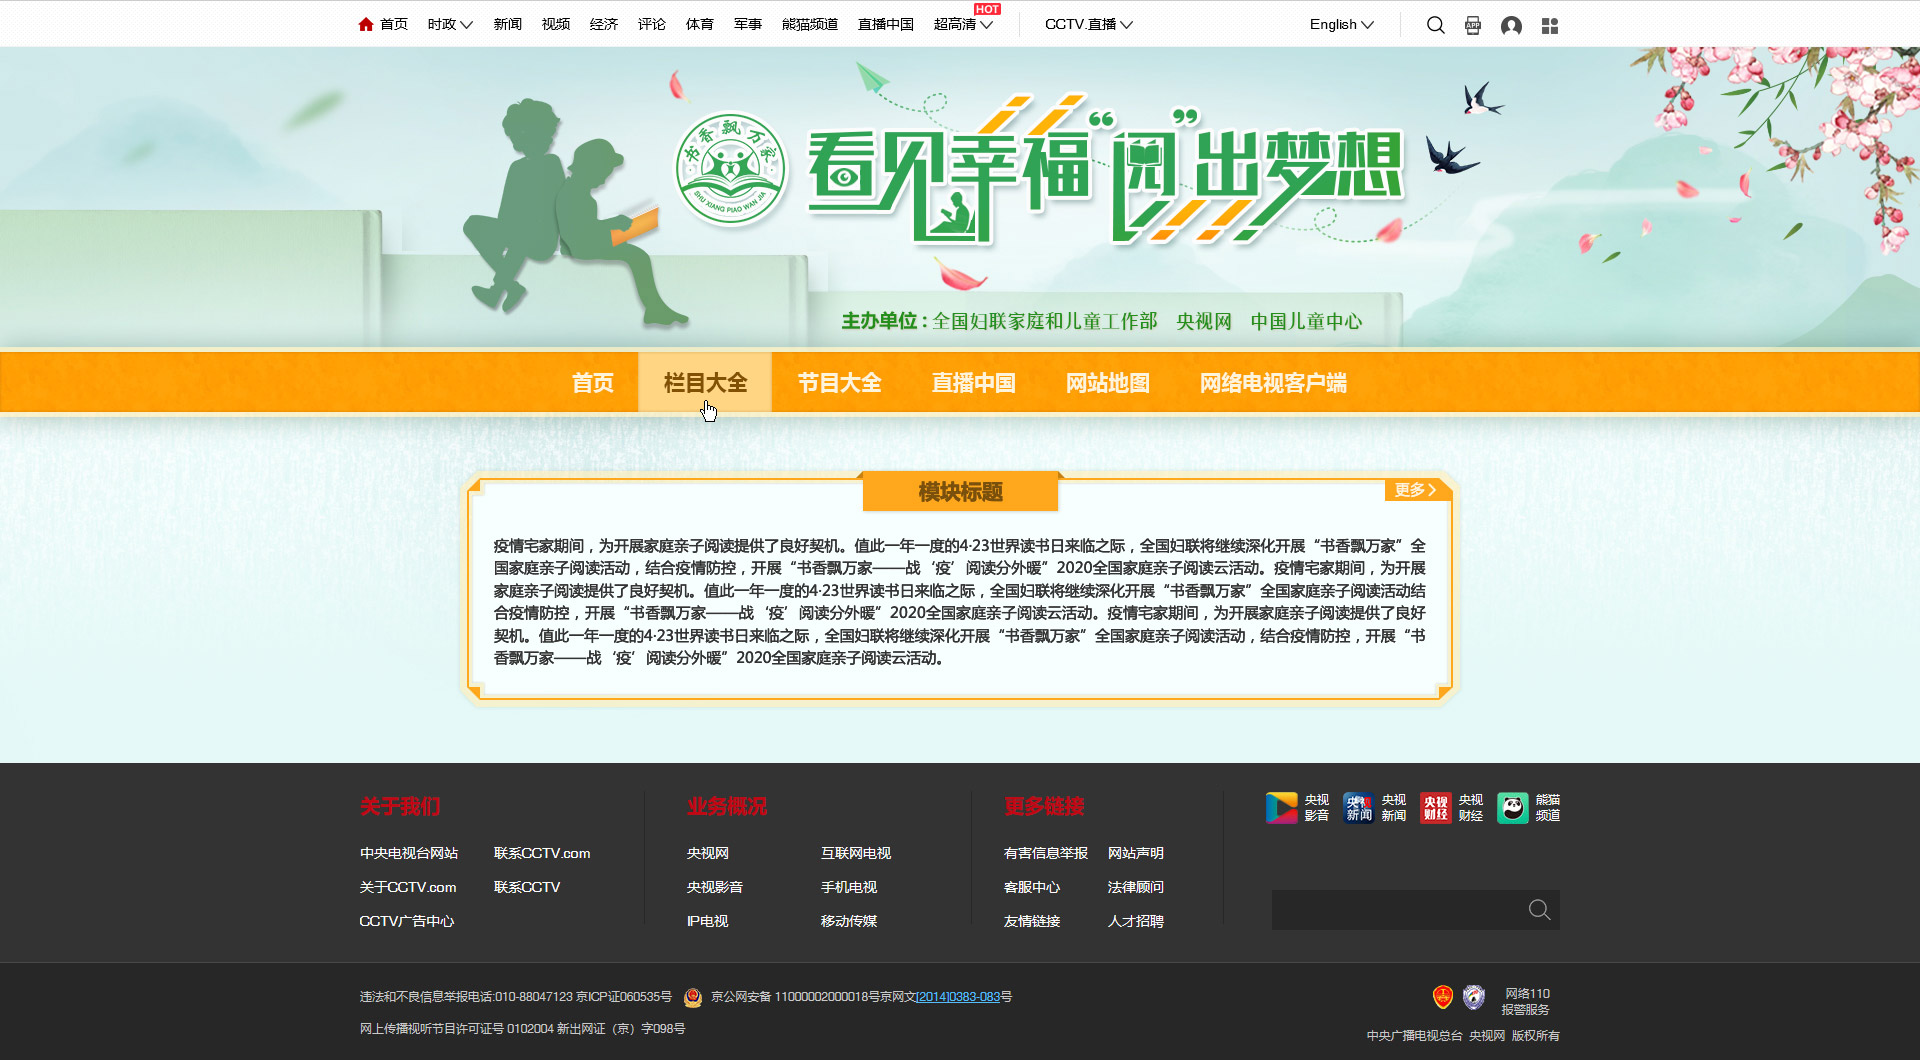Click the 熊猫频道 panda icon in the footer
Viewport: 1920px width, 1060px height.
[x=1512, y=807]
